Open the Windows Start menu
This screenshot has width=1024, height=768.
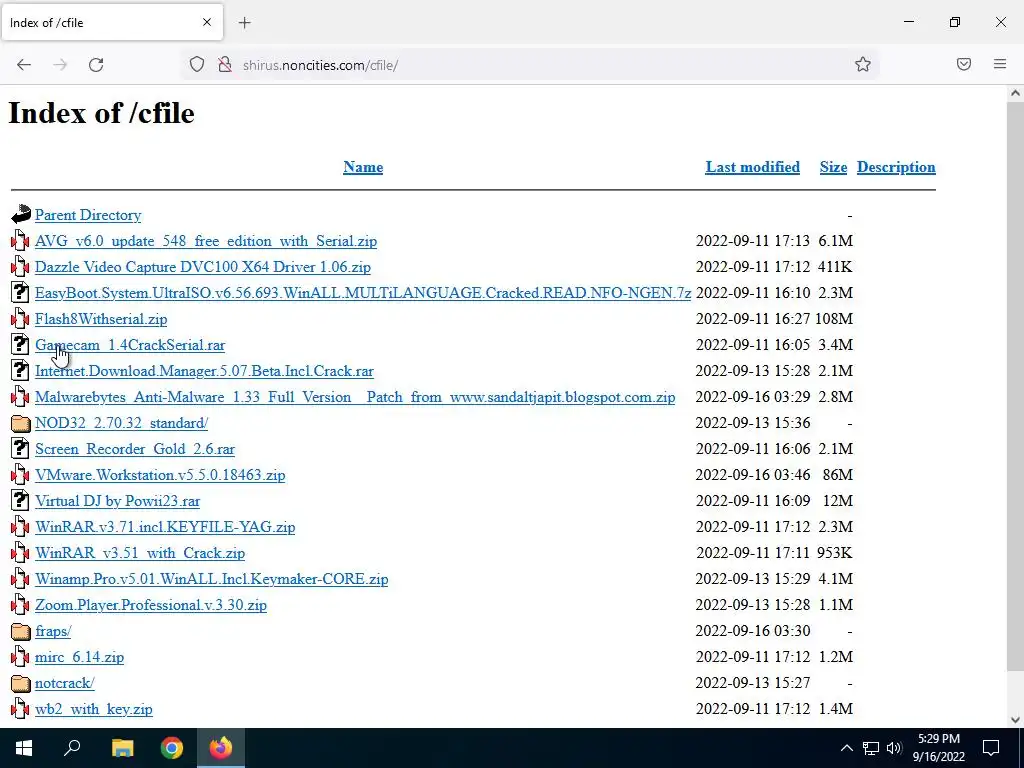tap(24, 748)
